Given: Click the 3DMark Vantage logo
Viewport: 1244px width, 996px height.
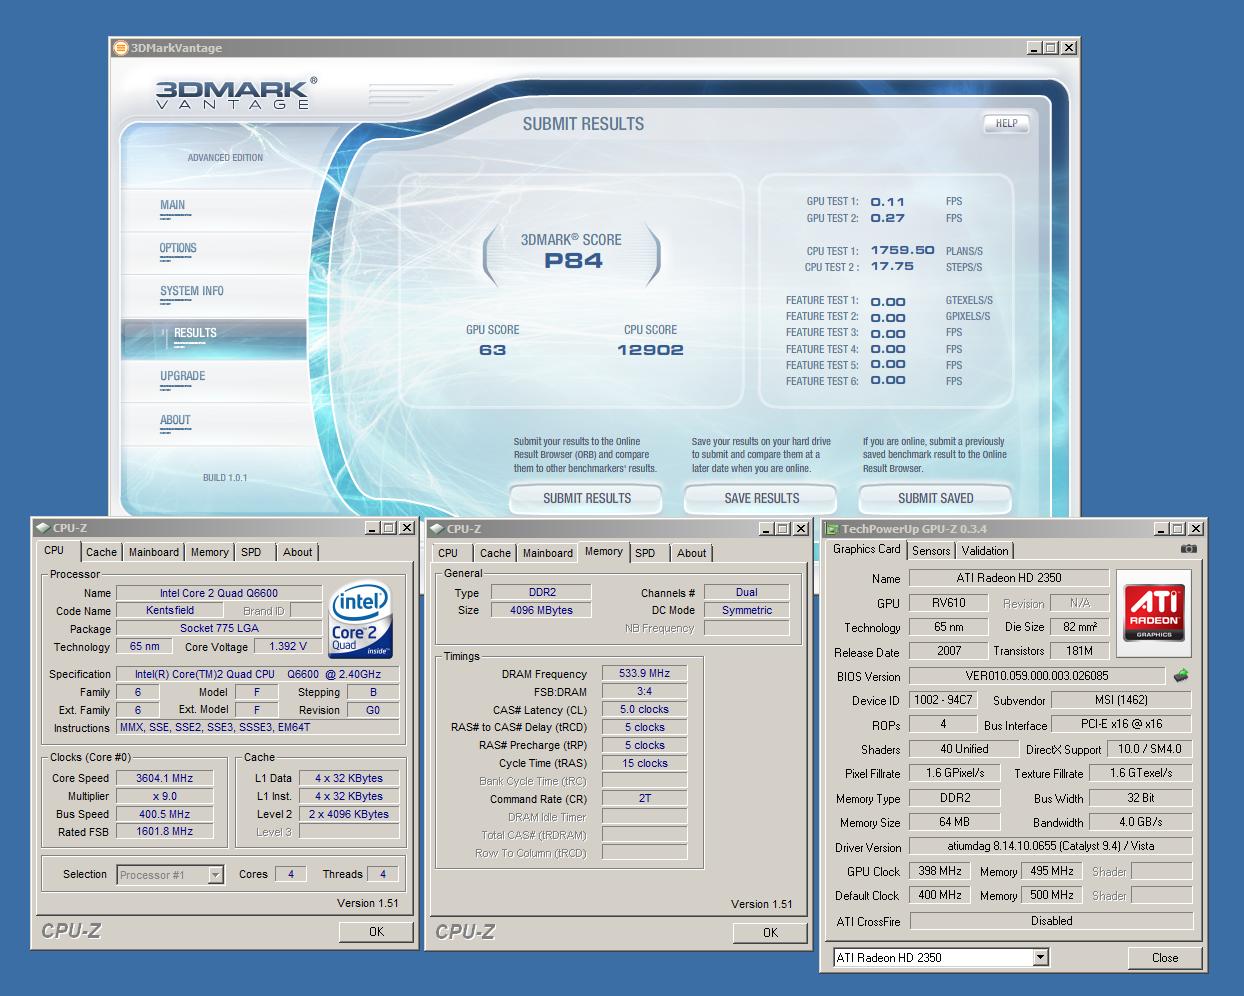Looking at the screenshot, I should (236, 93).
